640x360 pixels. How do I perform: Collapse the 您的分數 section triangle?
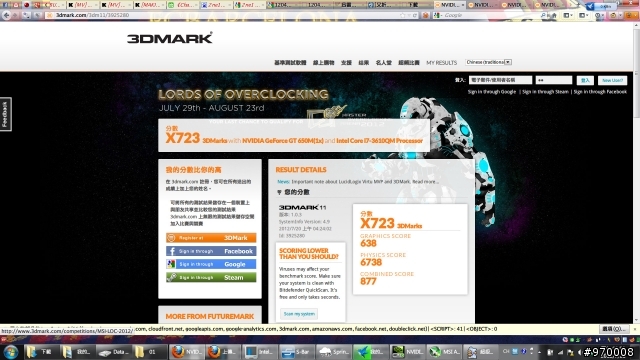click(x=279, y=192)
